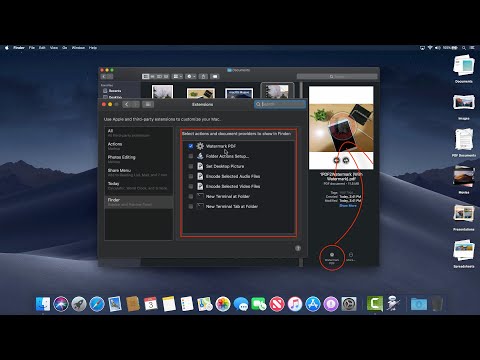The height and width of the screenshot is (360, 480).
Task: Open the Edit menu
Action: [x=42, y=48]
